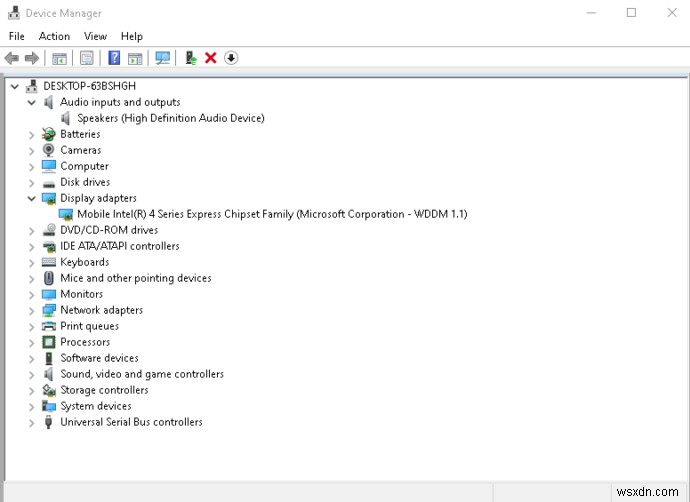Expand the System devices node chevron
The height and width of the screenshot is (502, 690).
pyautogui.click(x=32, y=407)
